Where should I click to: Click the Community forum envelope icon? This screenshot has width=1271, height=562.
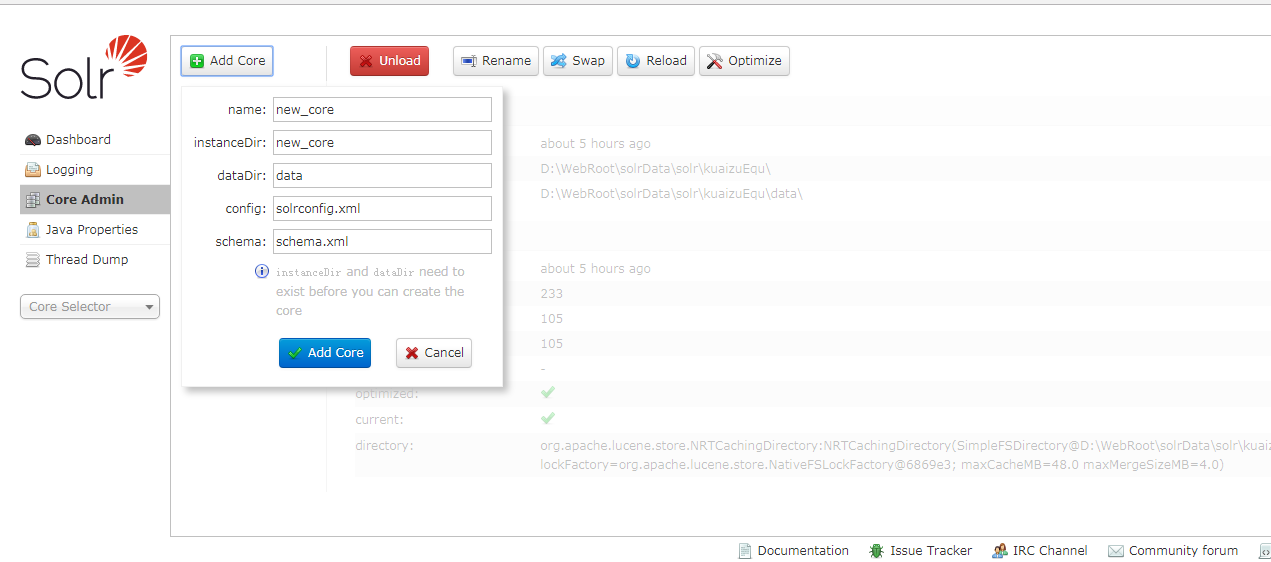(1116, 551)
